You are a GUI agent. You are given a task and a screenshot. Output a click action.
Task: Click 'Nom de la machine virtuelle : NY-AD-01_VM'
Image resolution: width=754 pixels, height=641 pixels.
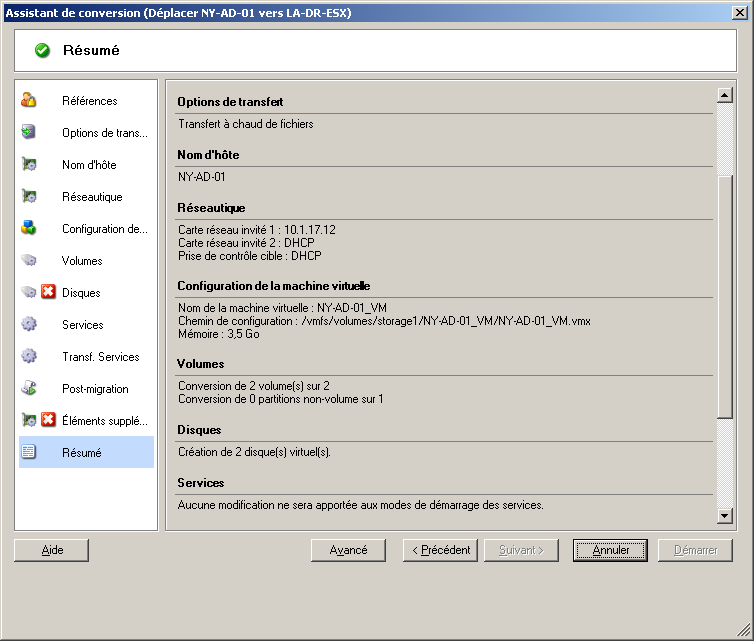click(x=282, y=308)
